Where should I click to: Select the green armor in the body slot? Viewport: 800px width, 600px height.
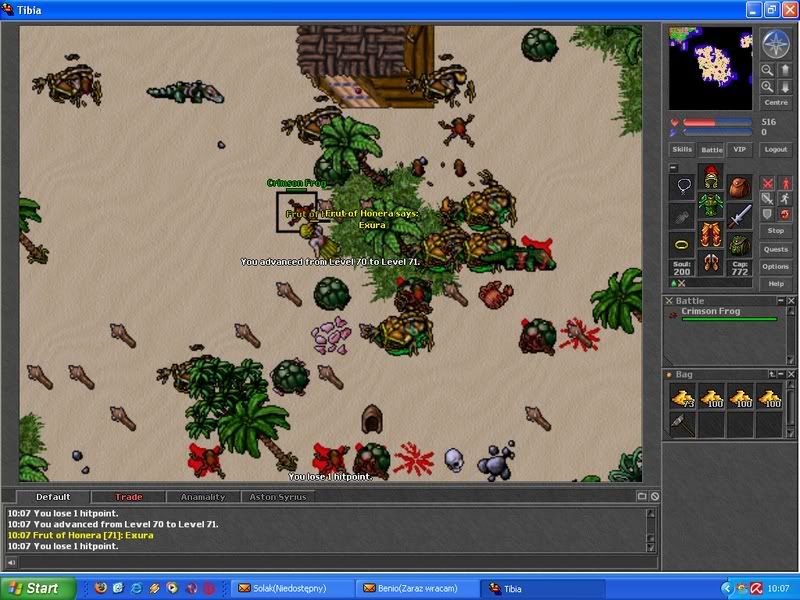point(711,205)
